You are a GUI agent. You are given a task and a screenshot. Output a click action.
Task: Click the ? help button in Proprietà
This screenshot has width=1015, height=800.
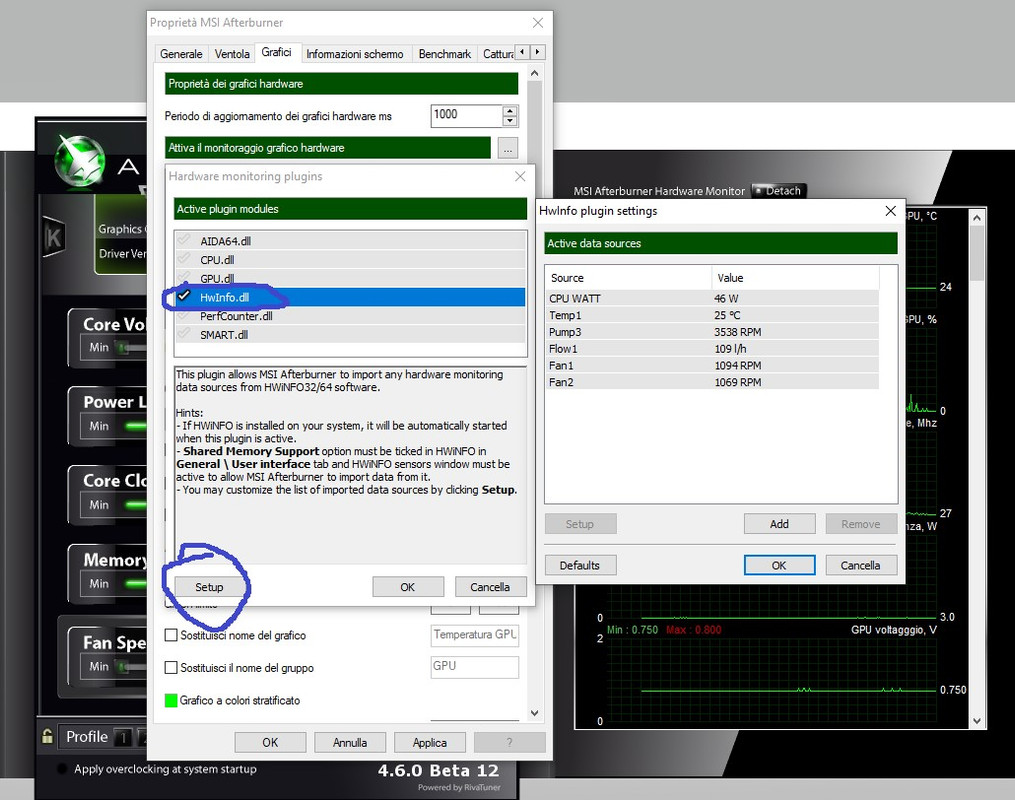[x=509, y=742]
